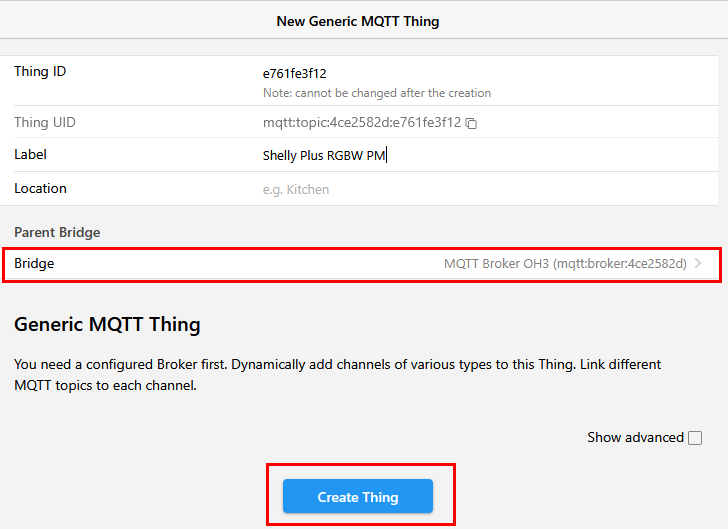
Task: Click the Label row caption
Action: coord(30,154)
